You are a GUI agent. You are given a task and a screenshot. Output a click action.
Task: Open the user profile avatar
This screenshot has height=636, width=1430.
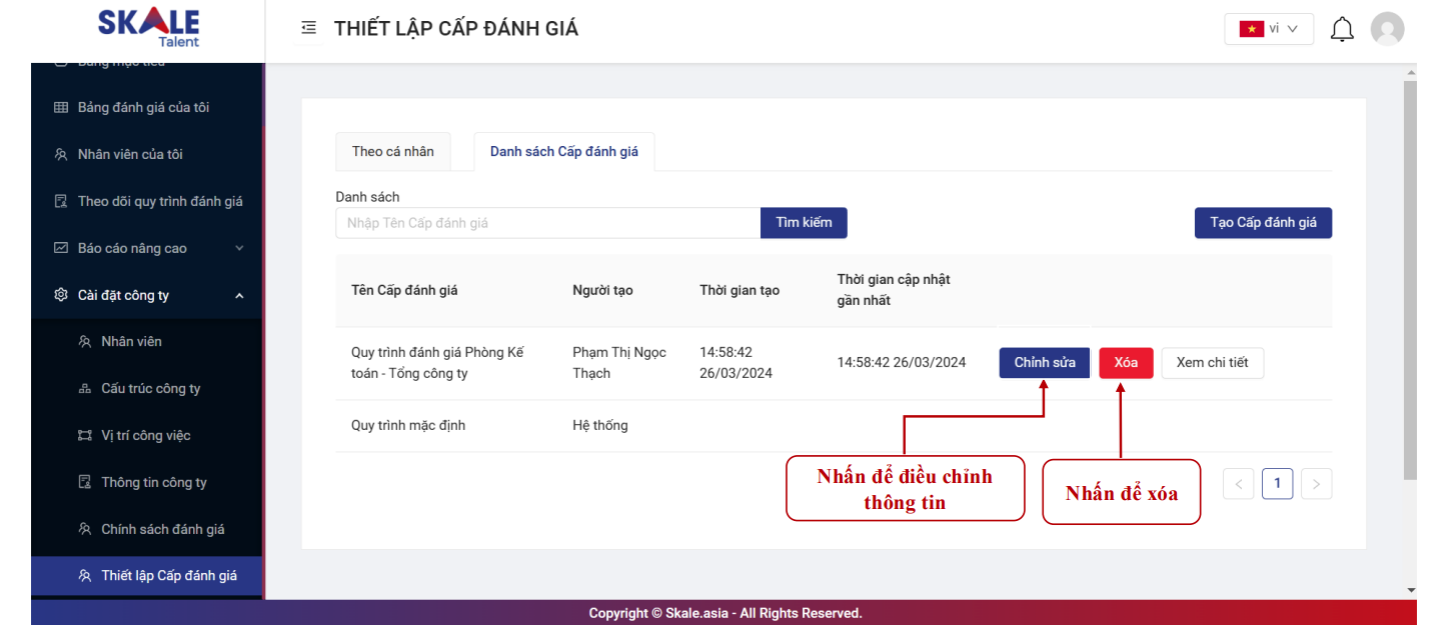pos(1386,29)
